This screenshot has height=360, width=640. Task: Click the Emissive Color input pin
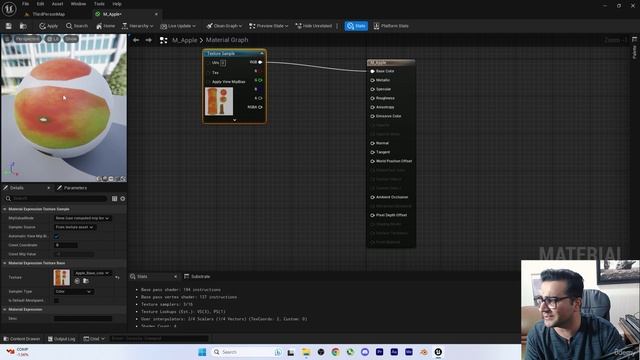pyautogui.click(x=372, y=116)
